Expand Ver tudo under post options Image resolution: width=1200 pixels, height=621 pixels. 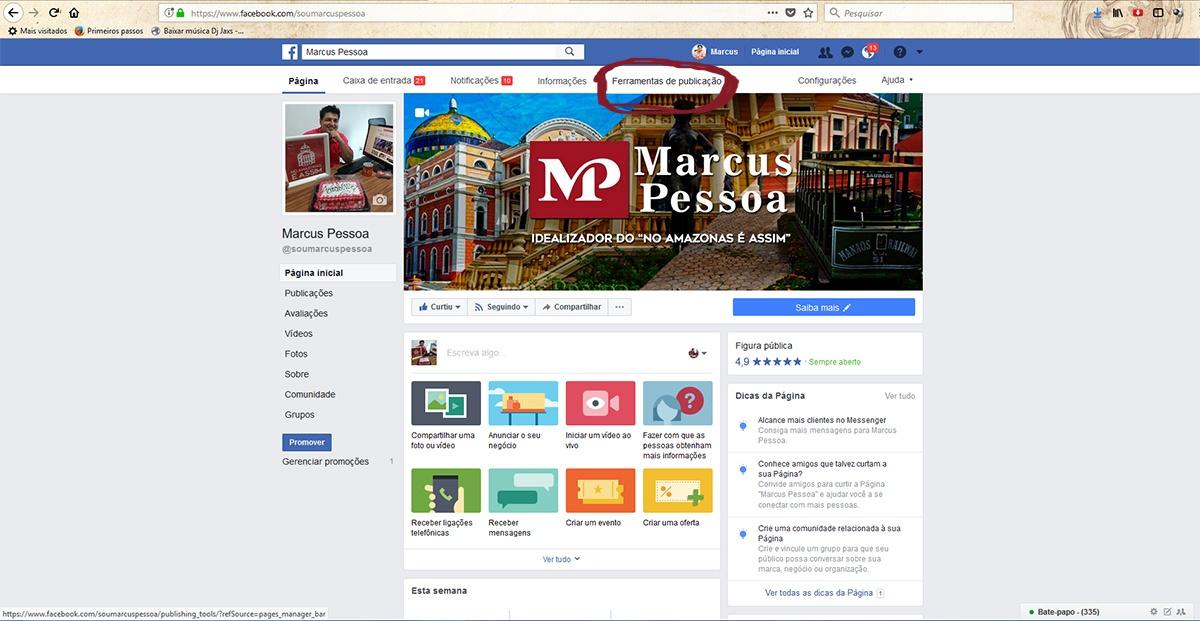tap(561, 560)
